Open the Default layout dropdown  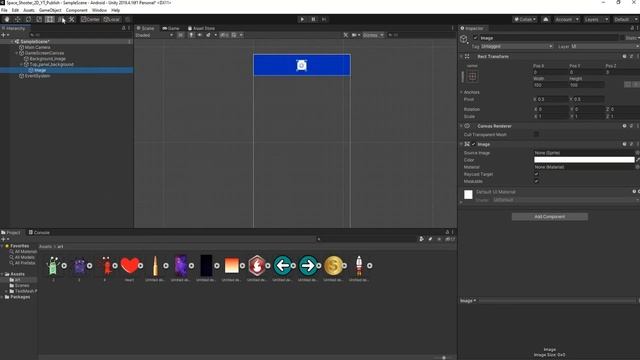tap(626, 19)
